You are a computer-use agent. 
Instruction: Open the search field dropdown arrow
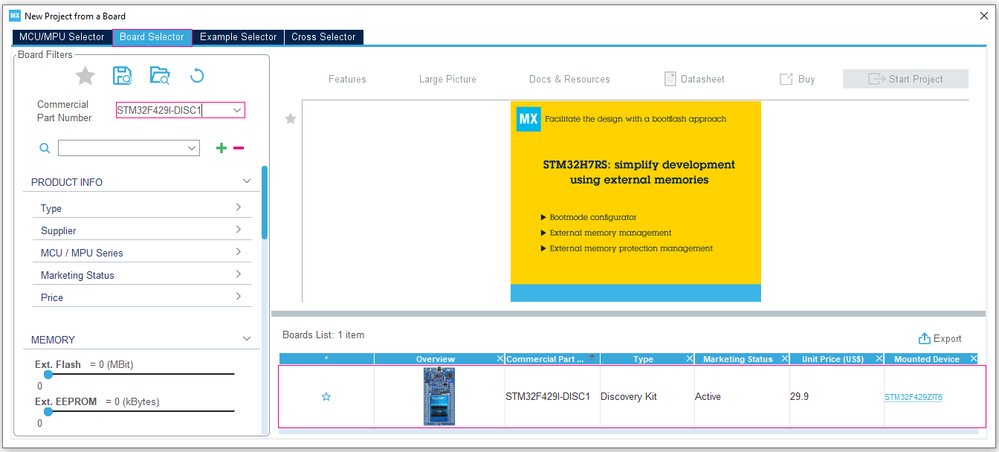coord(192,148)
